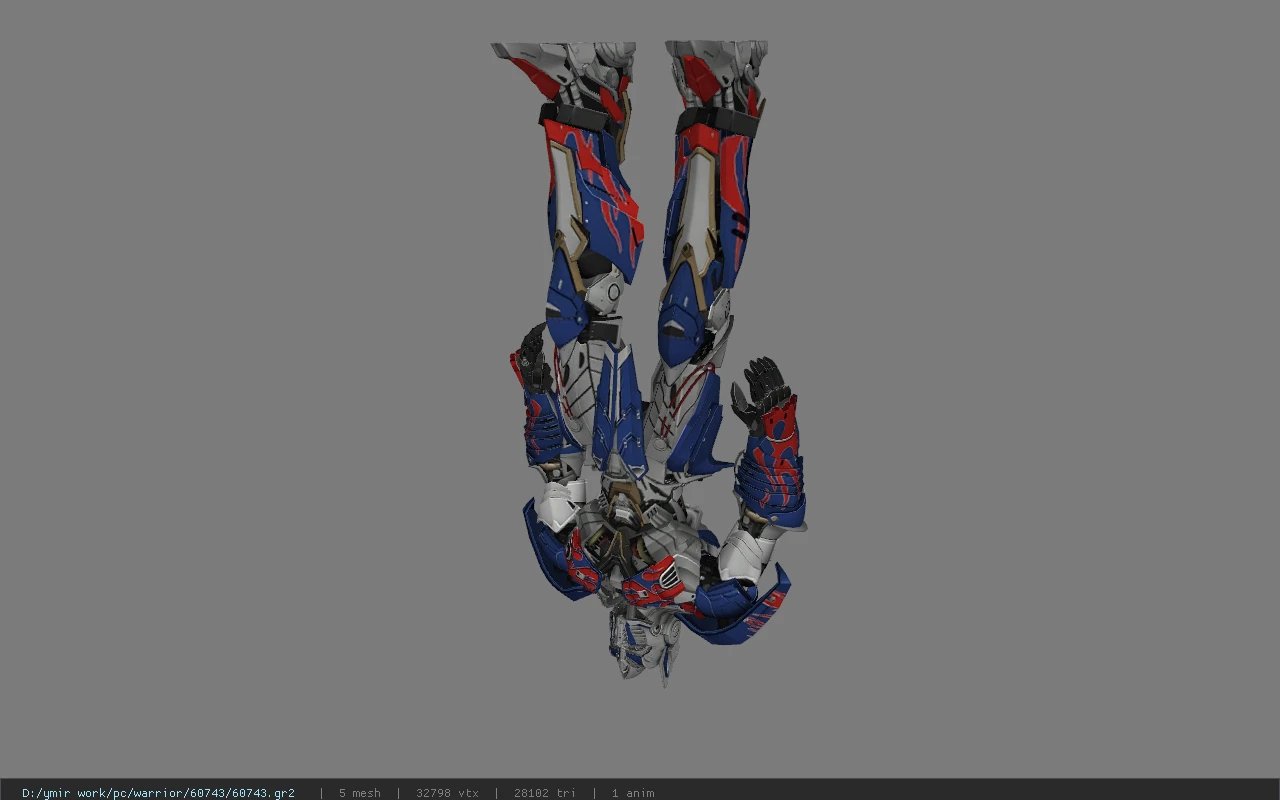Click the "28102 tri" triangle count

point(544,793)
